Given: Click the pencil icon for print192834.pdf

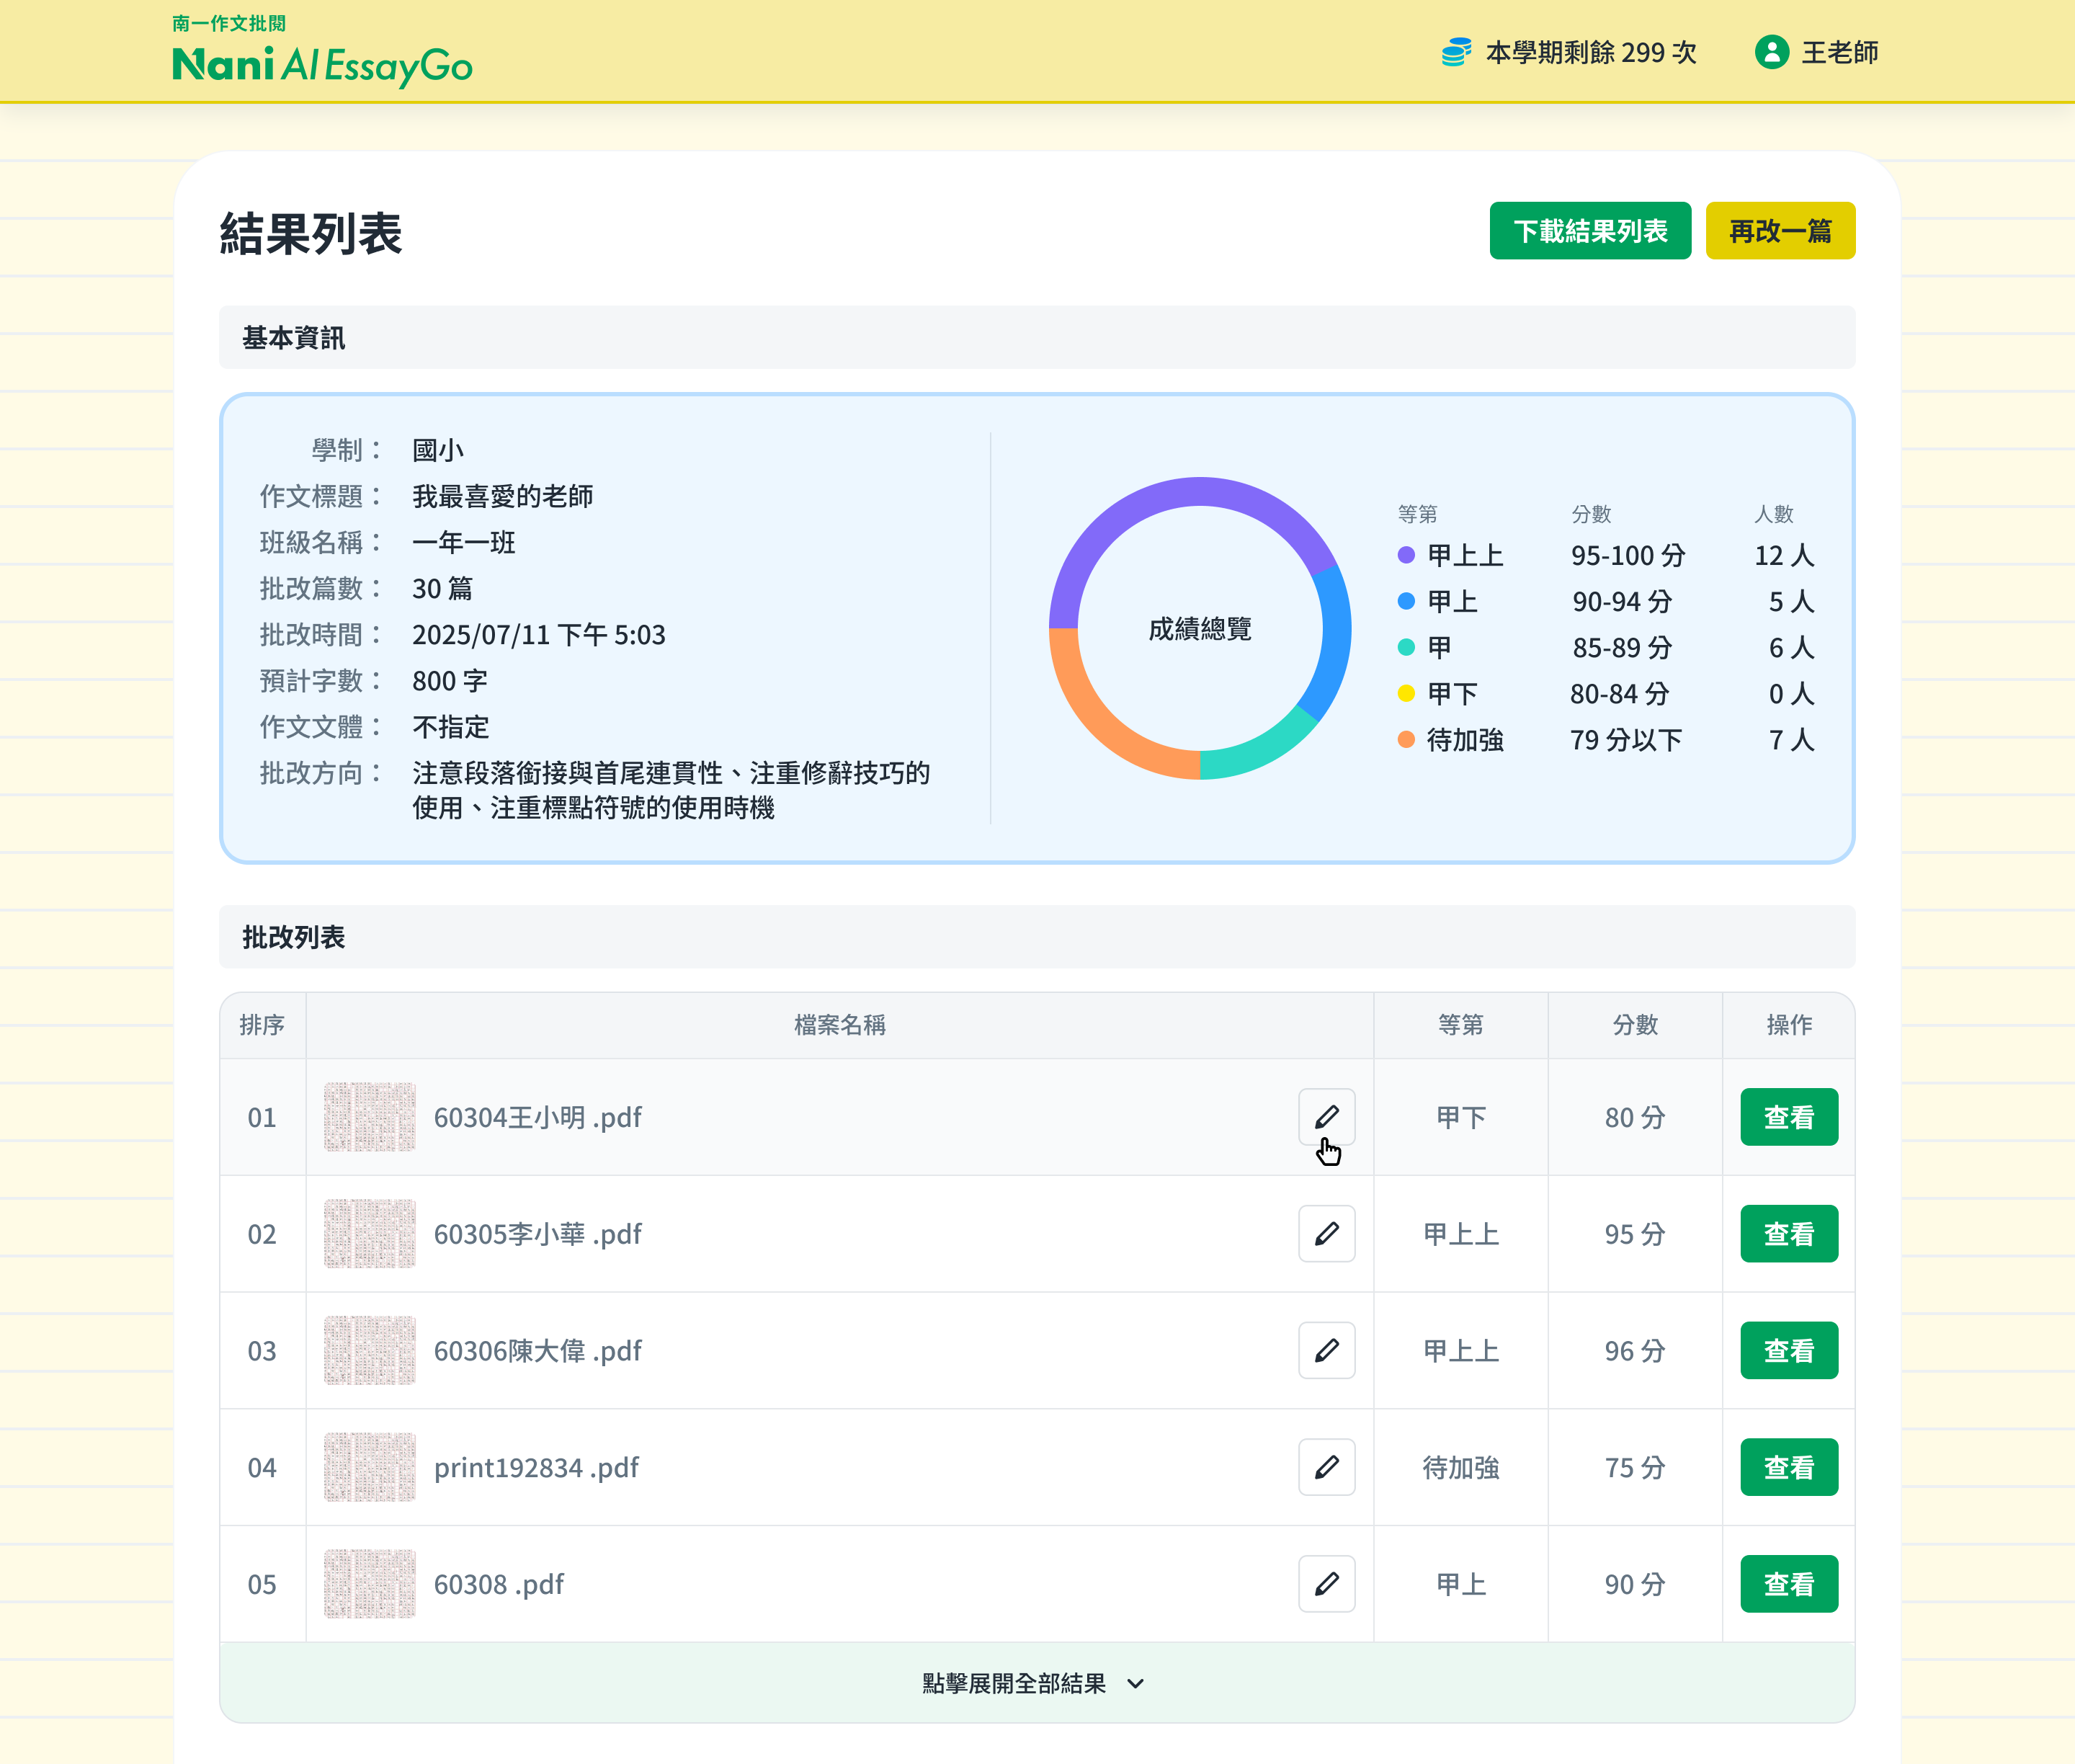Looking at the screenshot, I should pos(1326,1467).
